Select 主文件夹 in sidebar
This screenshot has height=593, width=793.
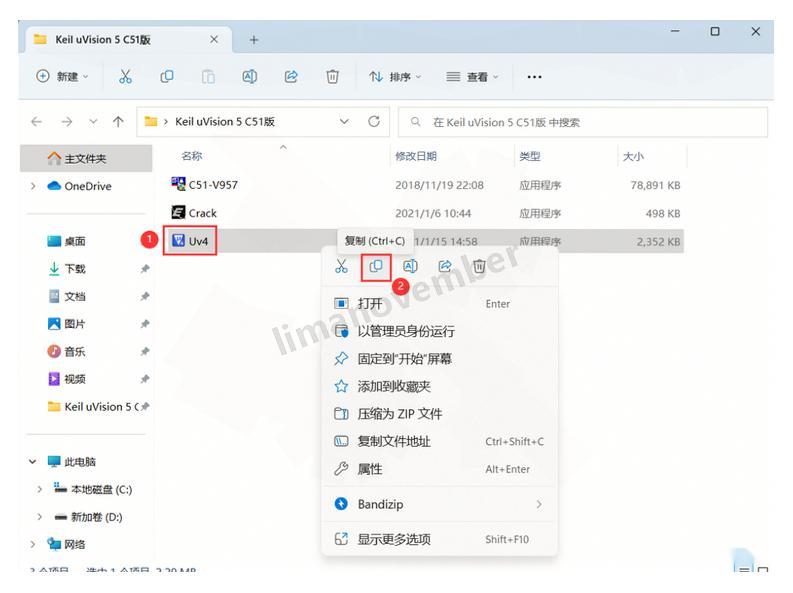[86, 159]
